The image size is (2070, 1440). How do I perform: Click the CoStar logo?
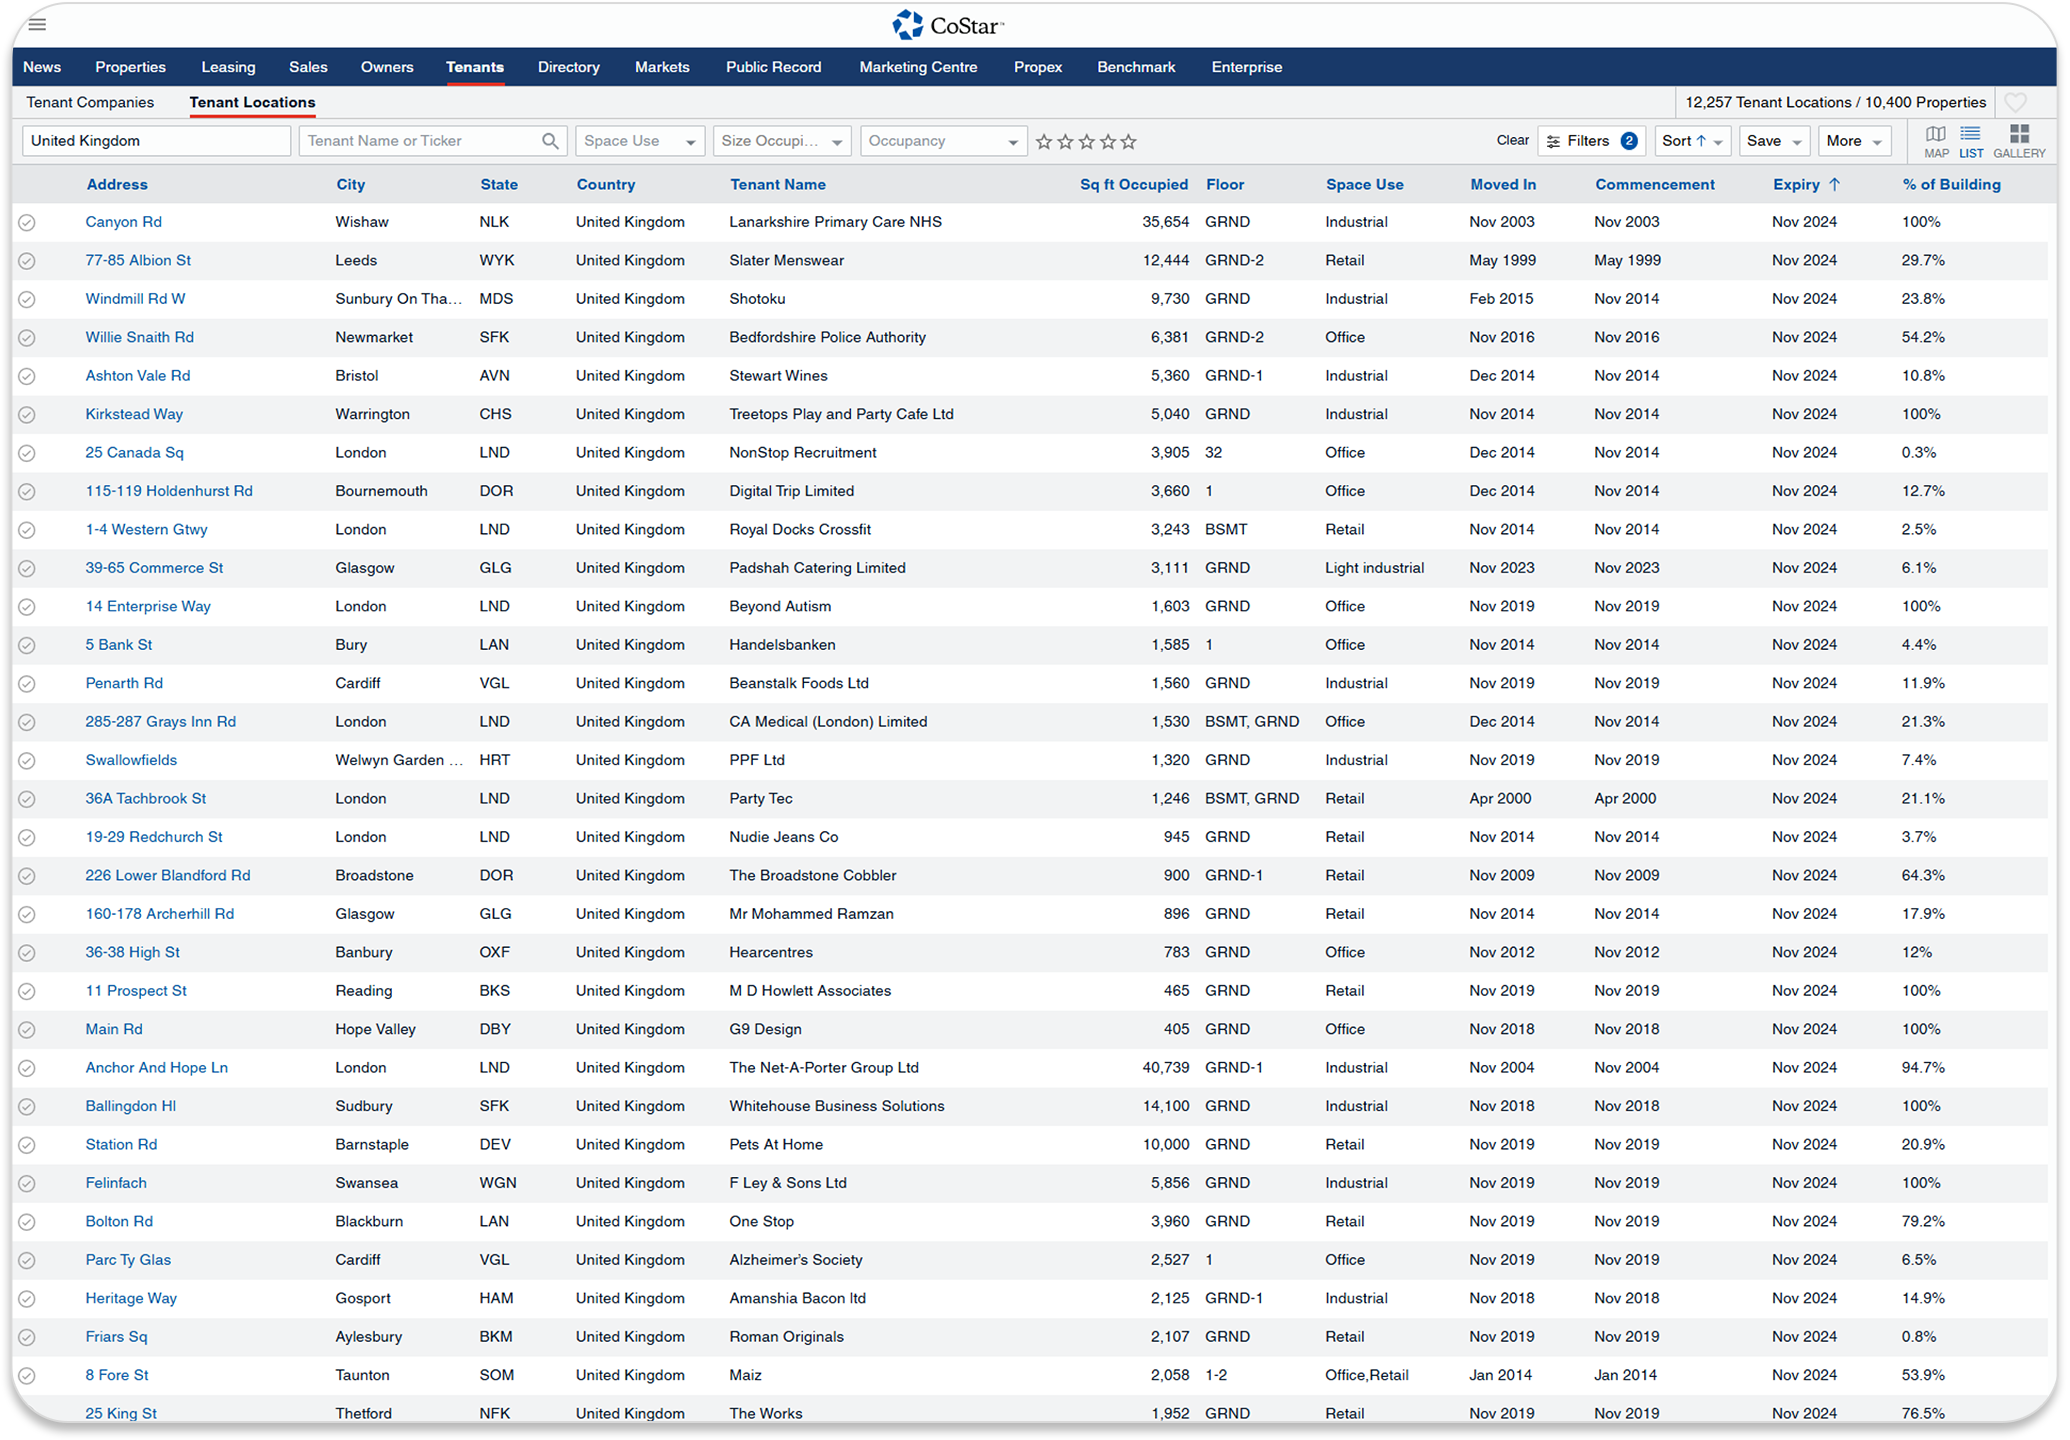(x=946, y=25)
